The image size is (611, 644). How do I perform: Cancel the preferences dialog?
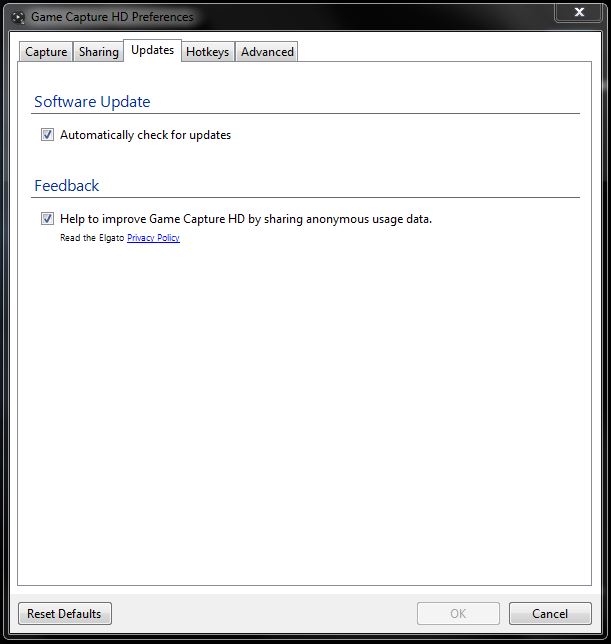[550, 613]
